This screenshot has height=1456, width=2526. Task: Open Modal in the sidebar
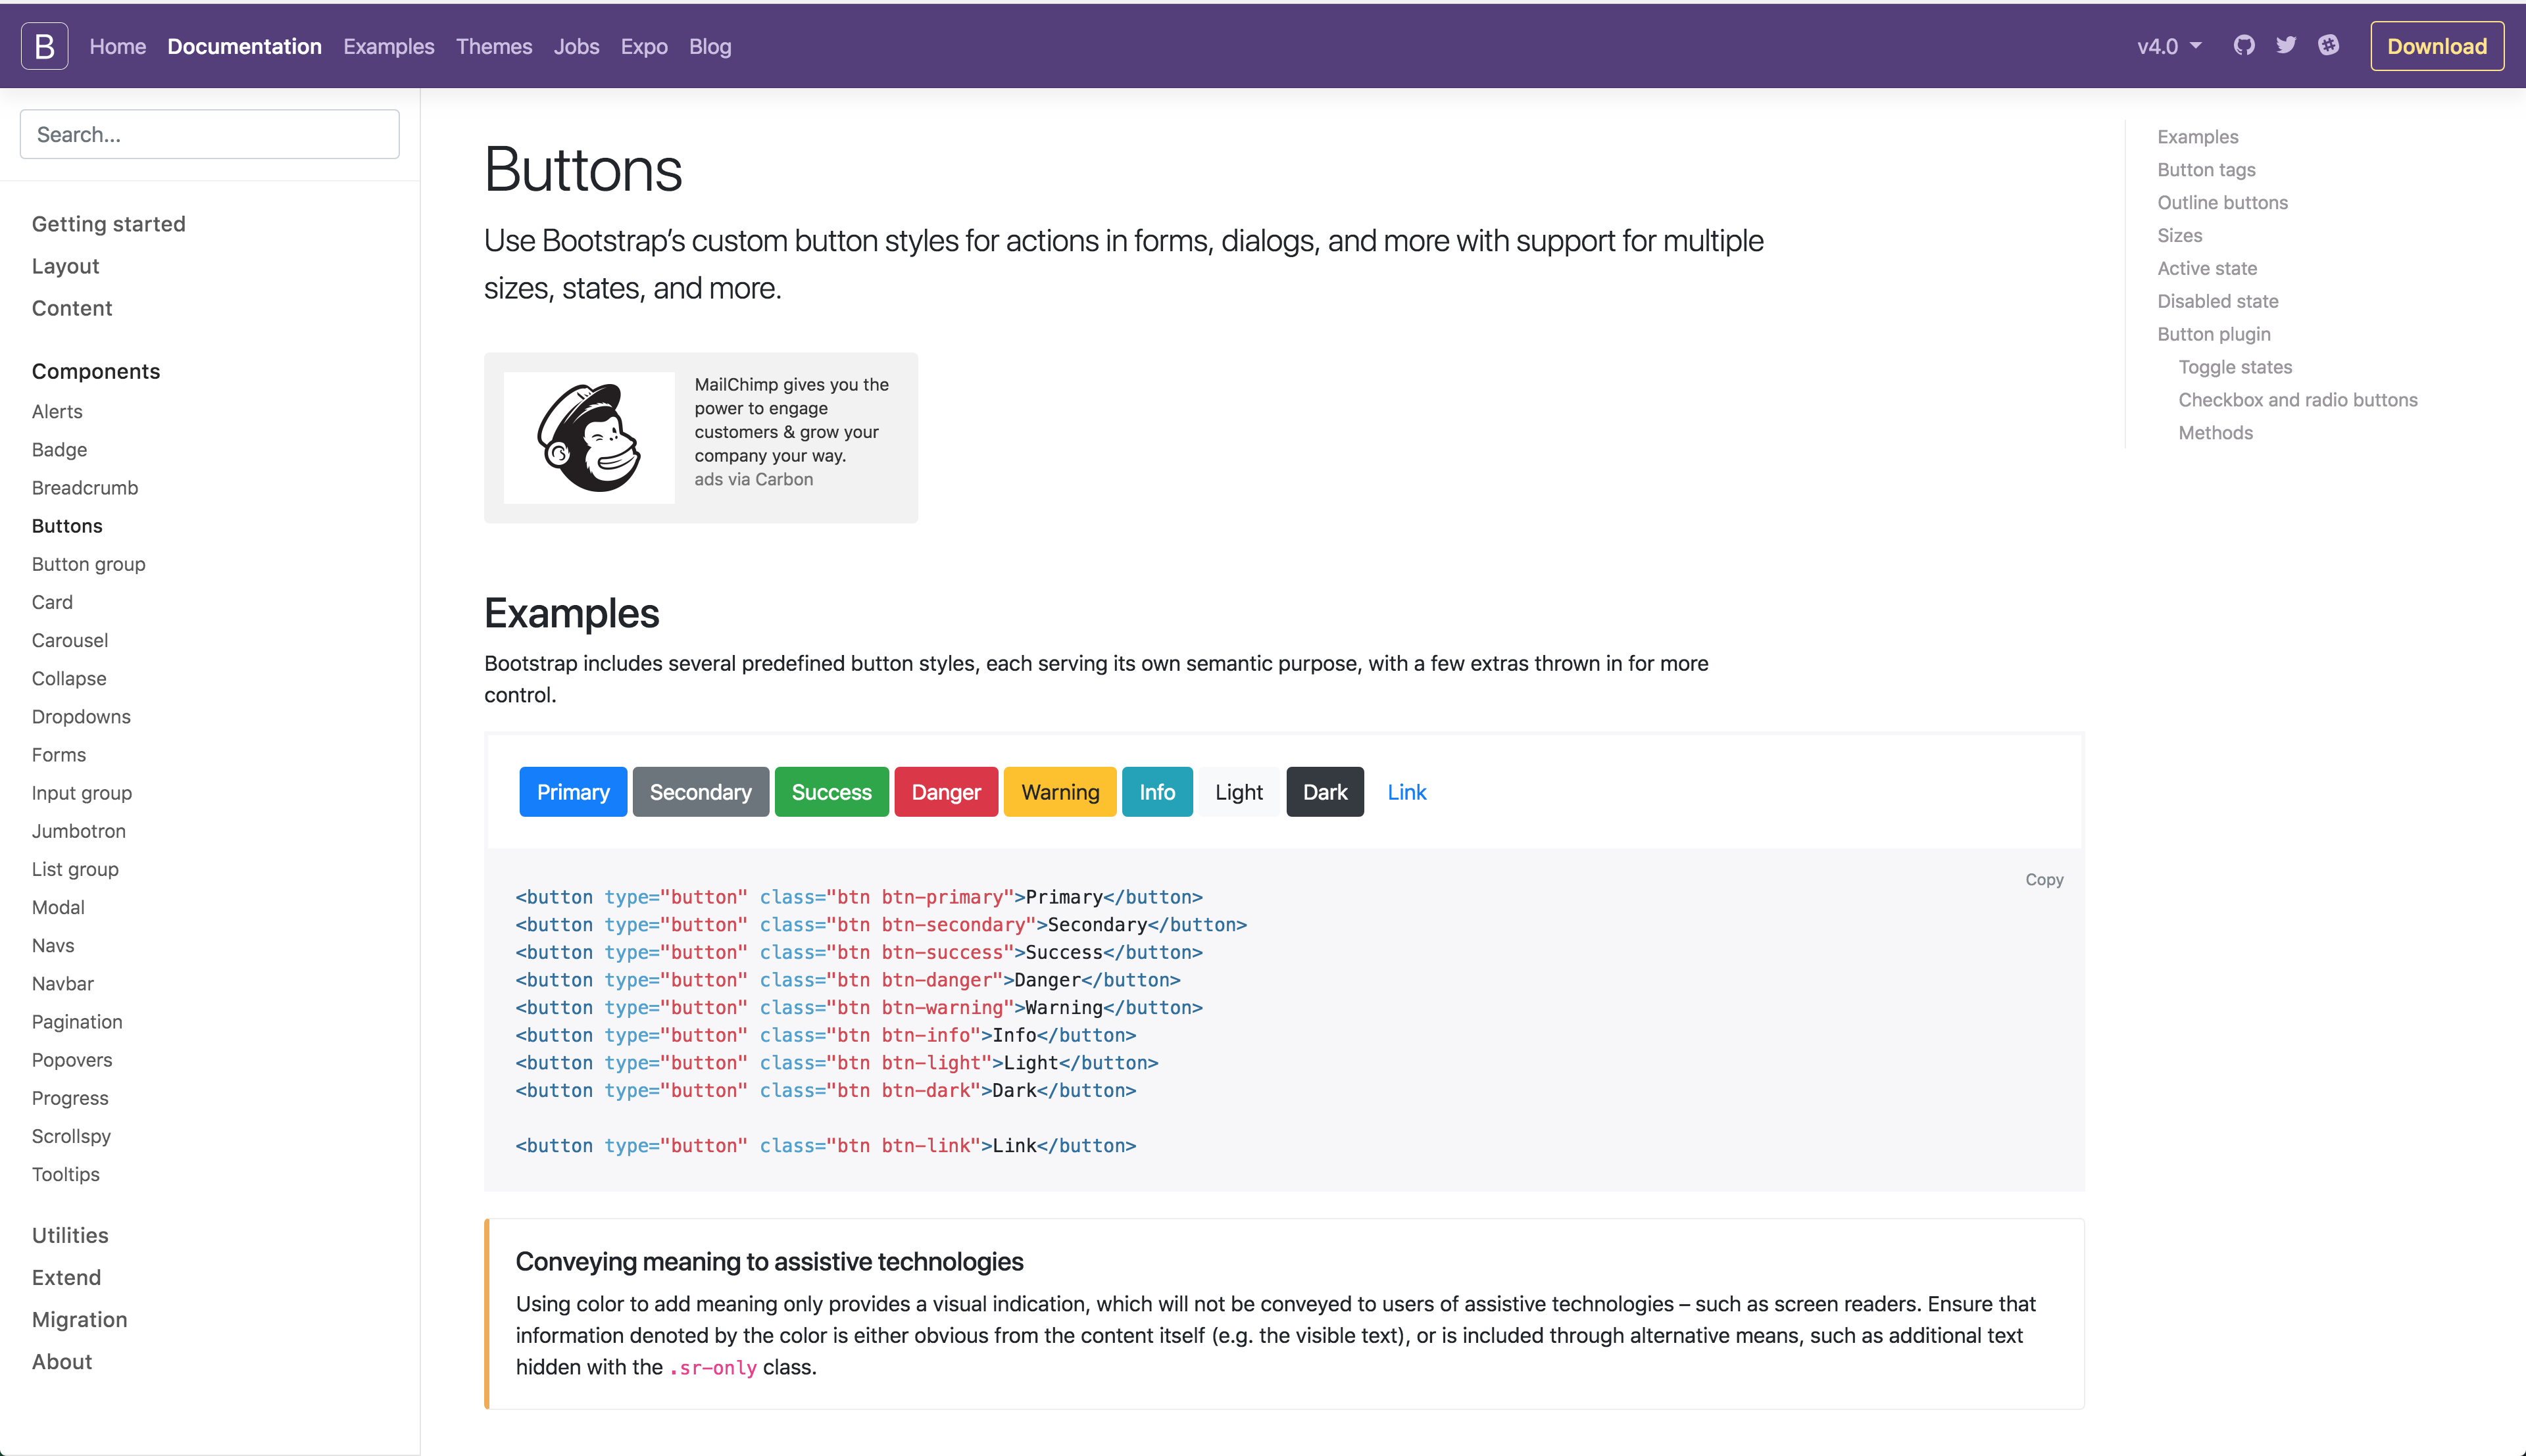(x=58, y=907)
